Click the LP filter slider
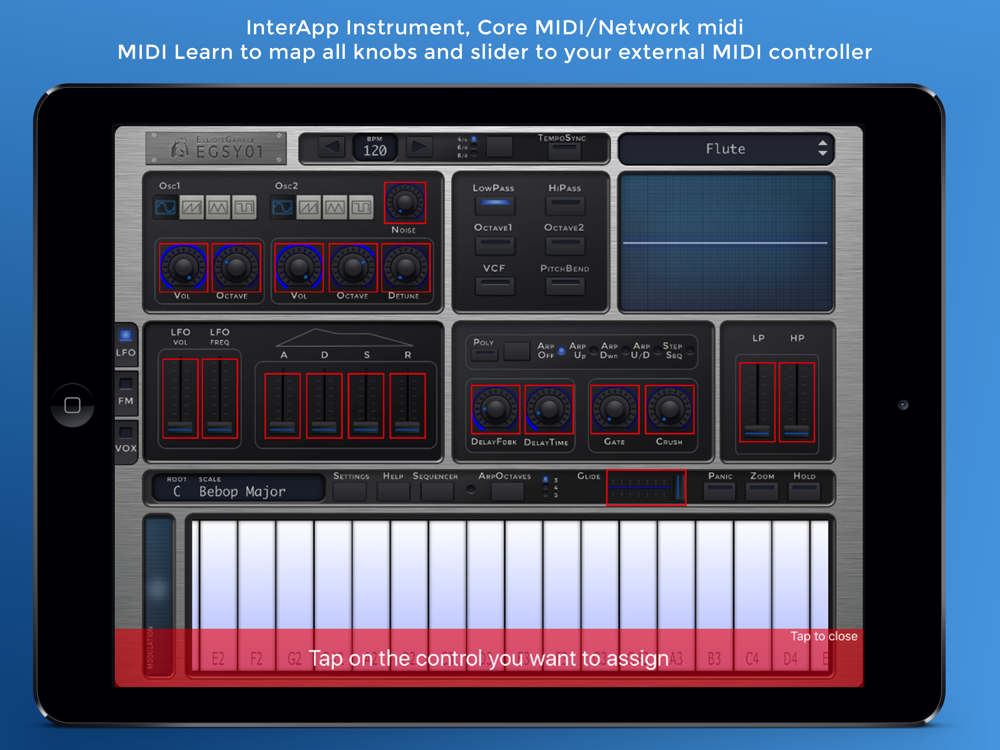 coord(757,402)
